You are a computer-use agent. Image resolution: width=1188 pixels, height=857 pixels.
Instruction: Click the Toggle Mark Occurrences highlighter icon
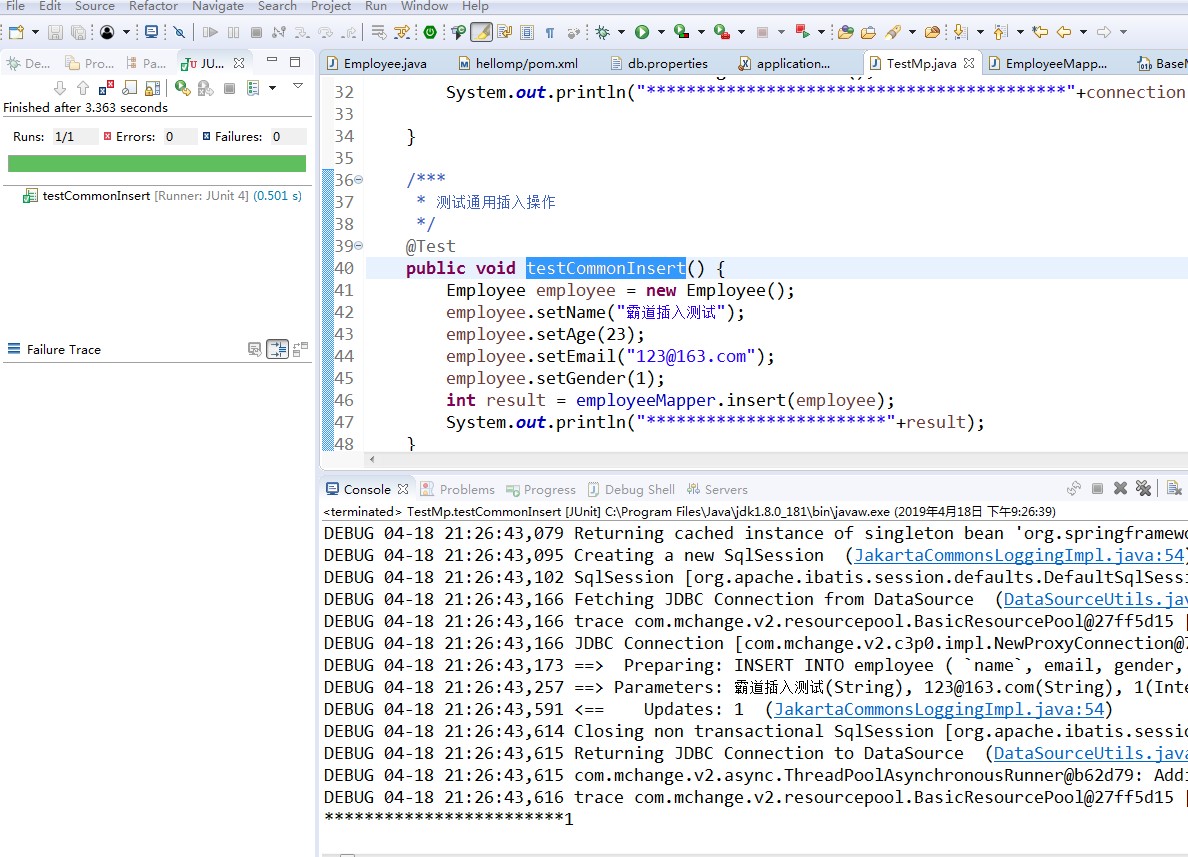tap(481, 32)
